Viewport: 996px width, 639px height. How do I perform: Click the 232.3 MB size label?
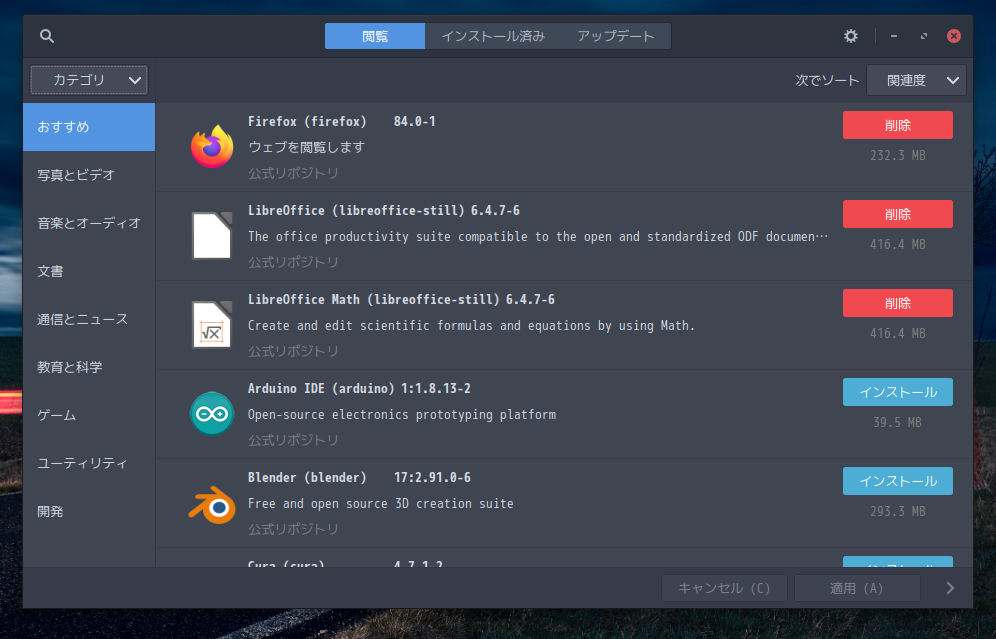click(x=898, y=156)
